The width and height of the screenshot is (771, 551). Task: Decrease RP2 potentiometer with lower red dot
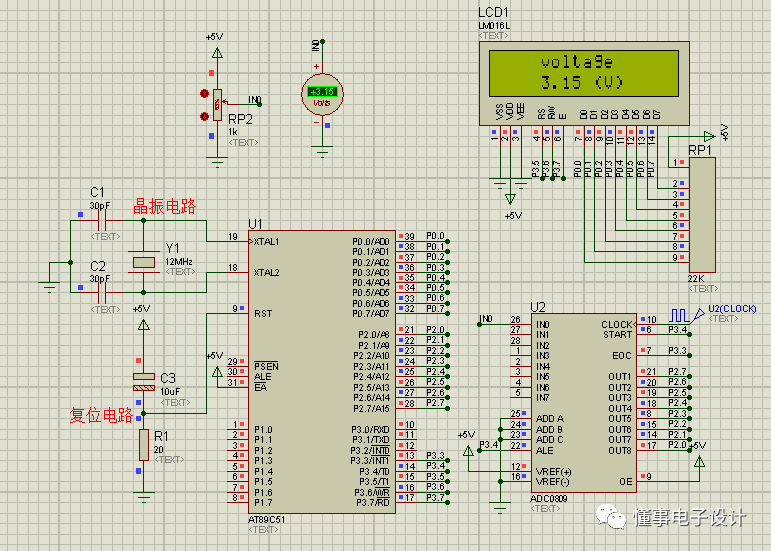coord(206,116)
